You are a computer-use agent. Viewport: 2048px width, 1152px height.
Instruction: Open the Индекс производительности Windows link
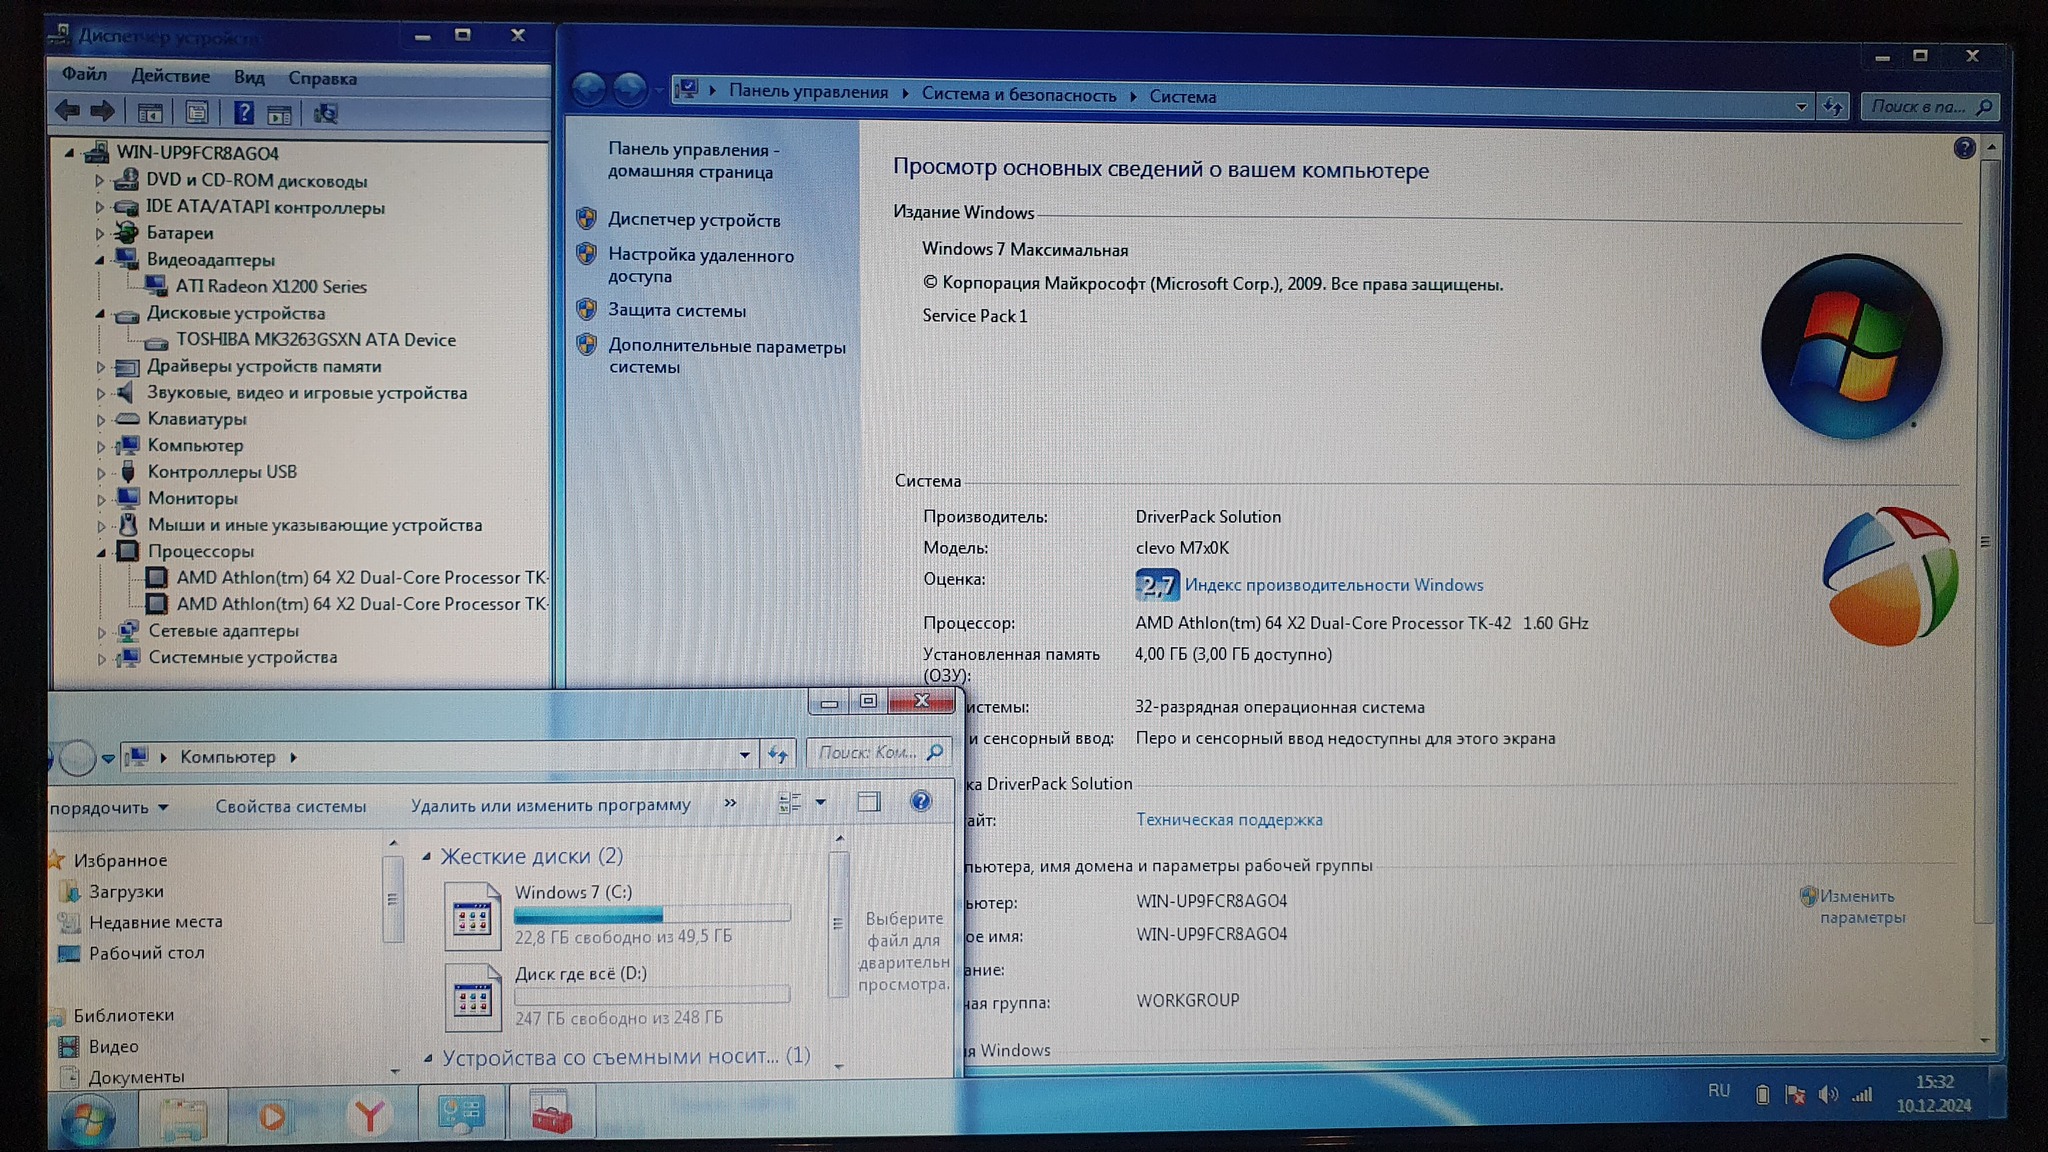coord(1333,585)
